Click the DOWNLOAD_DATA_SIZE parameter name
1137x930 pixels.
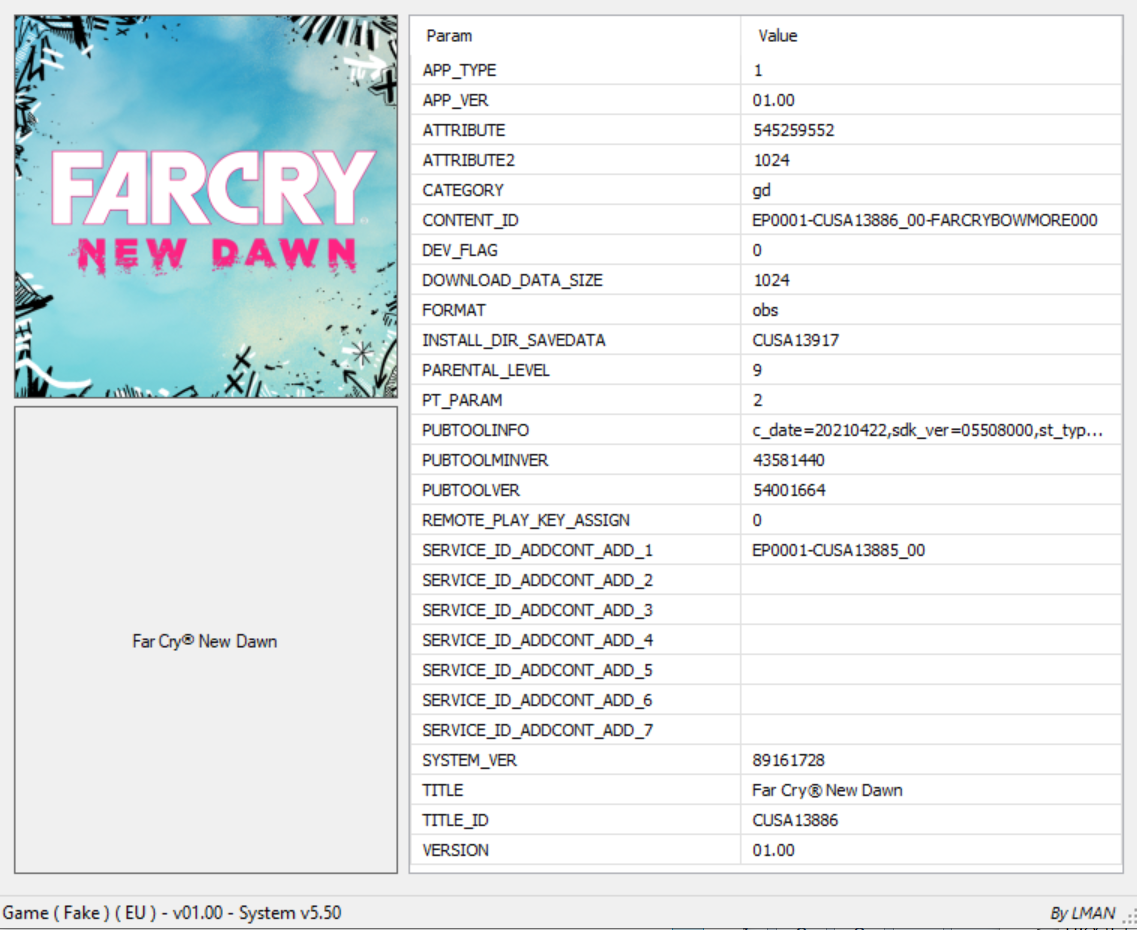[512, 281]
